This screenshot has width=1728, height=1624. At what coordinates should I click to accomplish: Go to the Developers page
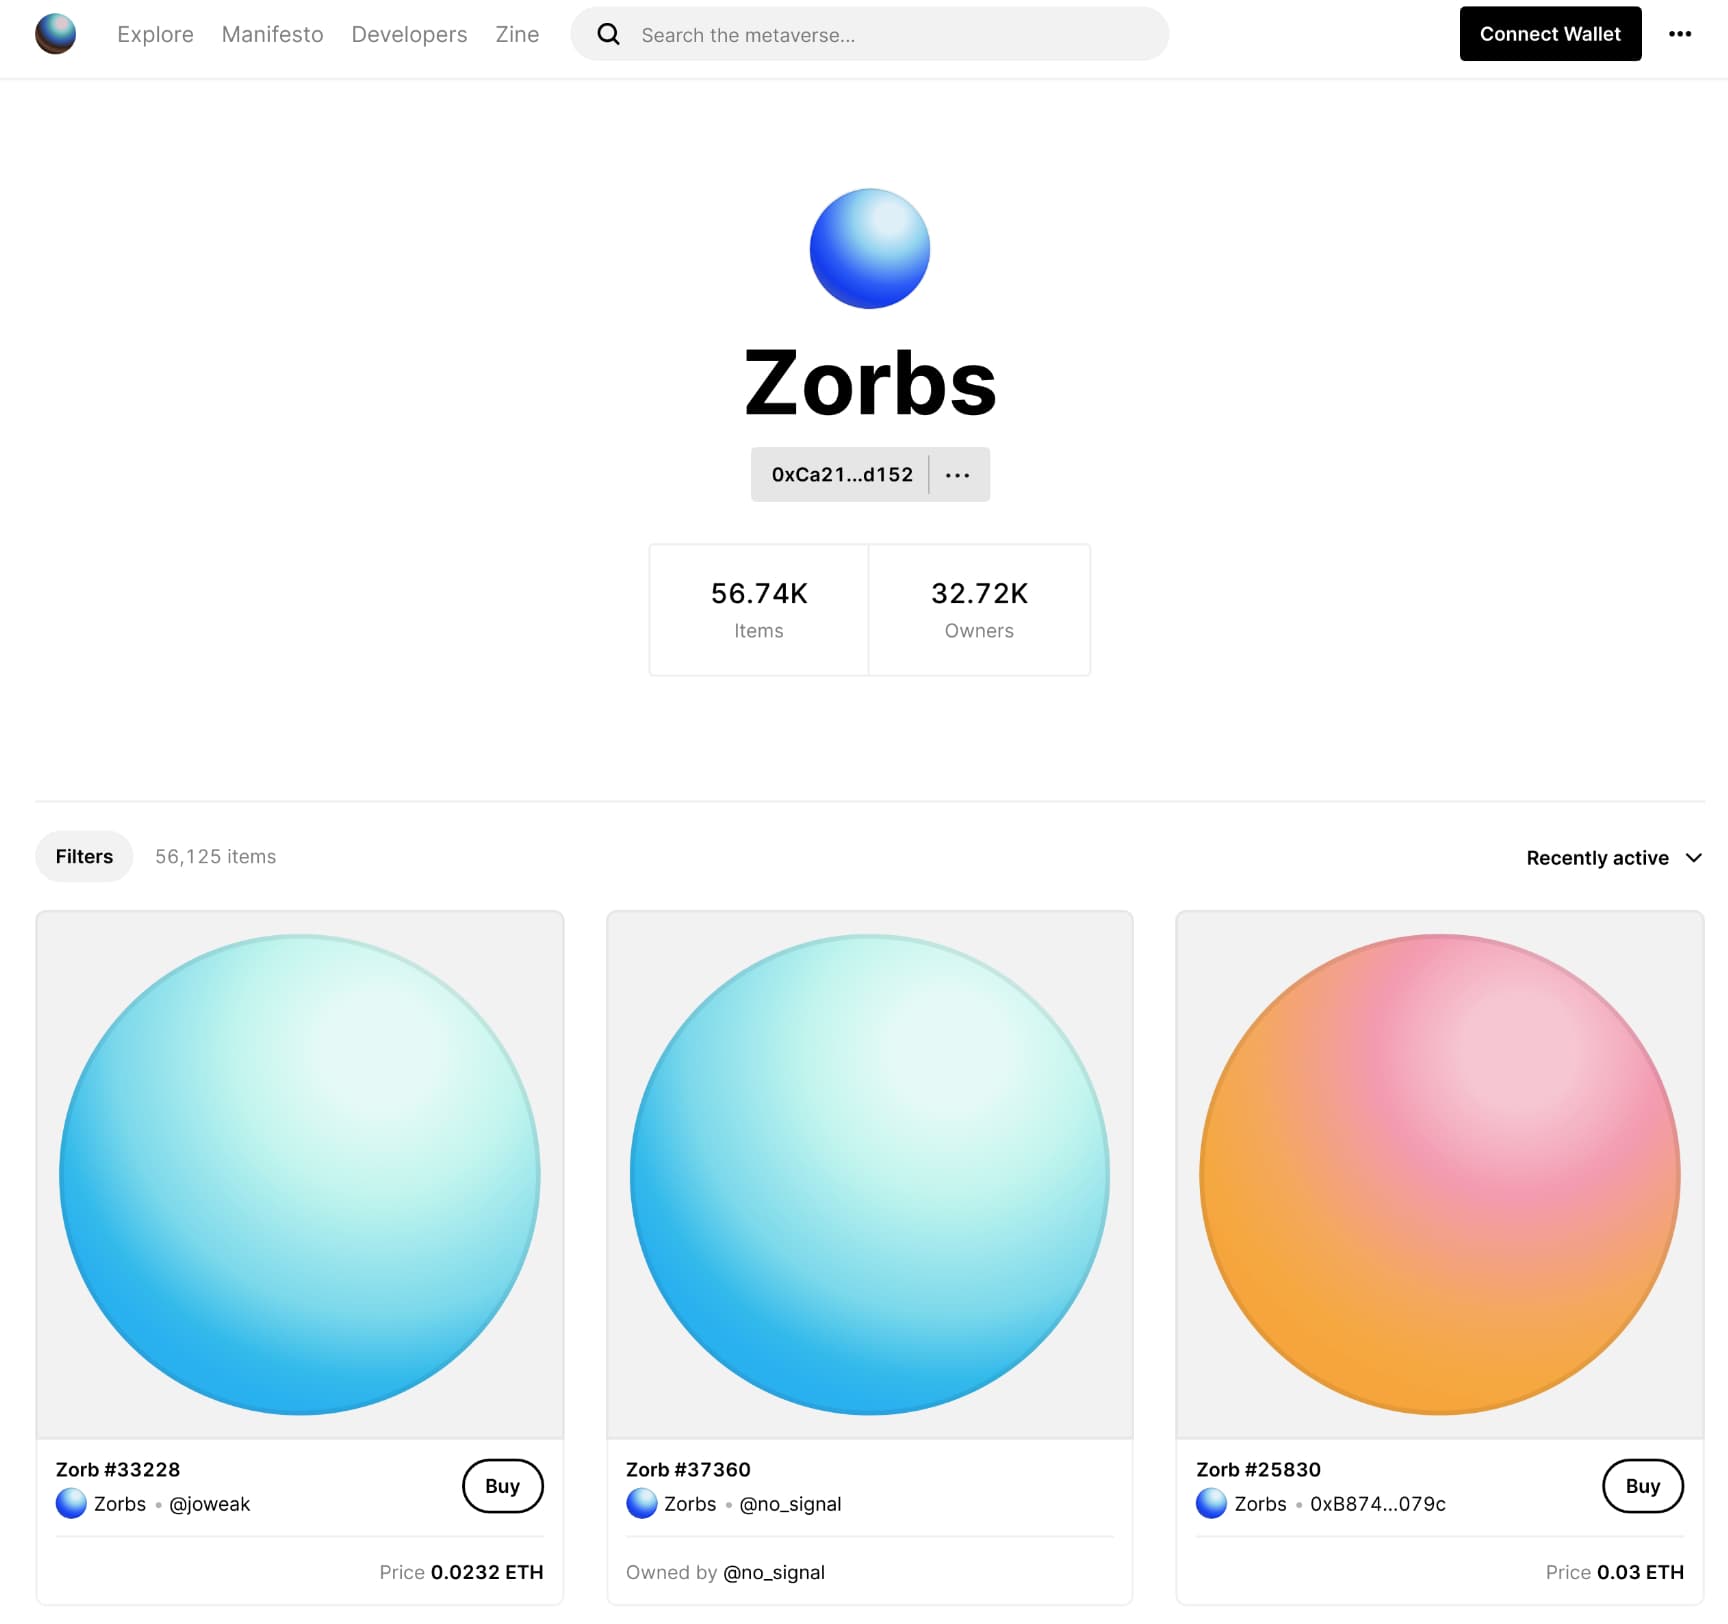[x=409, y=34]
